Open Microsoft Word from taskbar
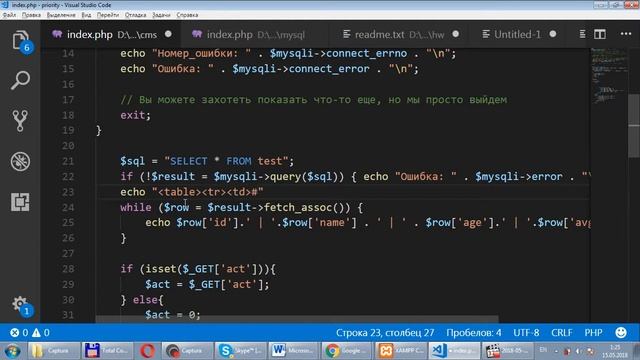Image resolution: width=640 pixels, height=360 pixels. [293, 351]
